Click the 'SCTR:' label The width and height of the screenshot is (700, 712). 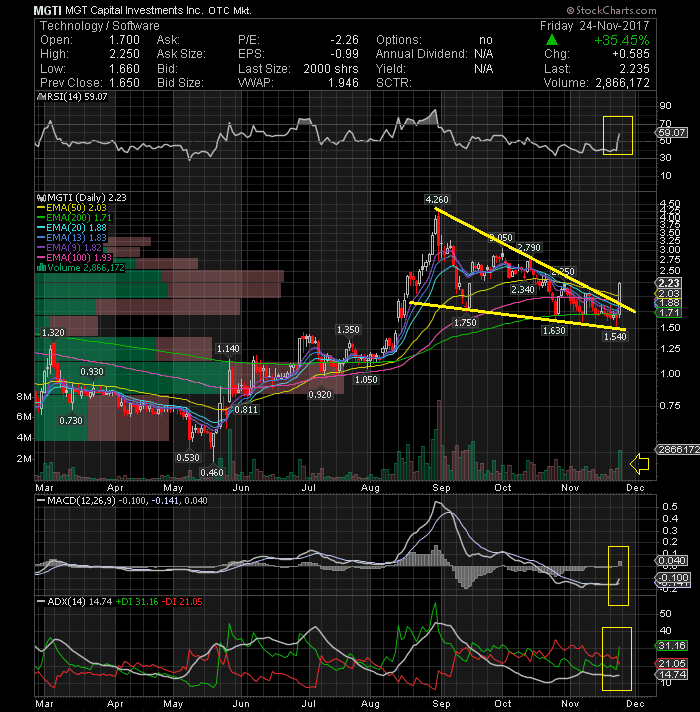[394, 83]
